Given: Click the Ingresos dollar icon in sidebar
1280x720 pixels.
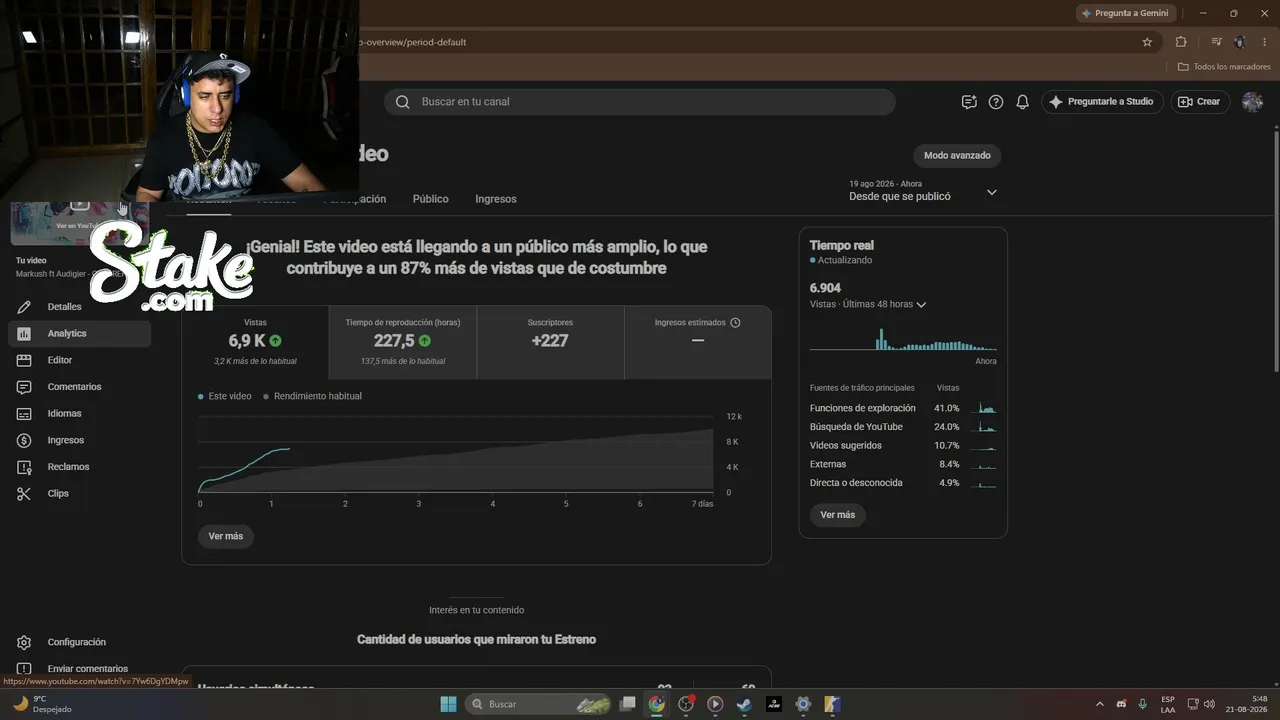Looking at the screenshot, I should pyautogui.click(x=25, y=440).
